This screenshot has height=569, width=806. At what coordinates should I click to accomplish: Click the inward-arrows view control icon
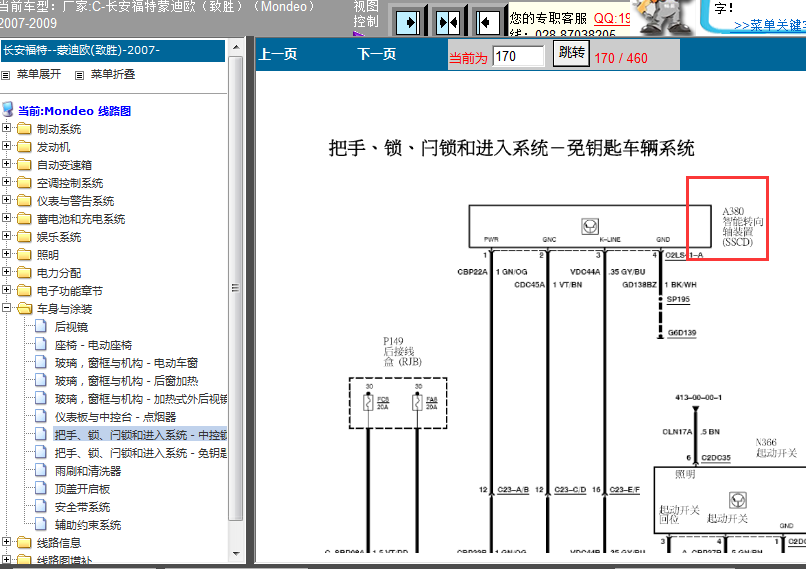[448, 22]
